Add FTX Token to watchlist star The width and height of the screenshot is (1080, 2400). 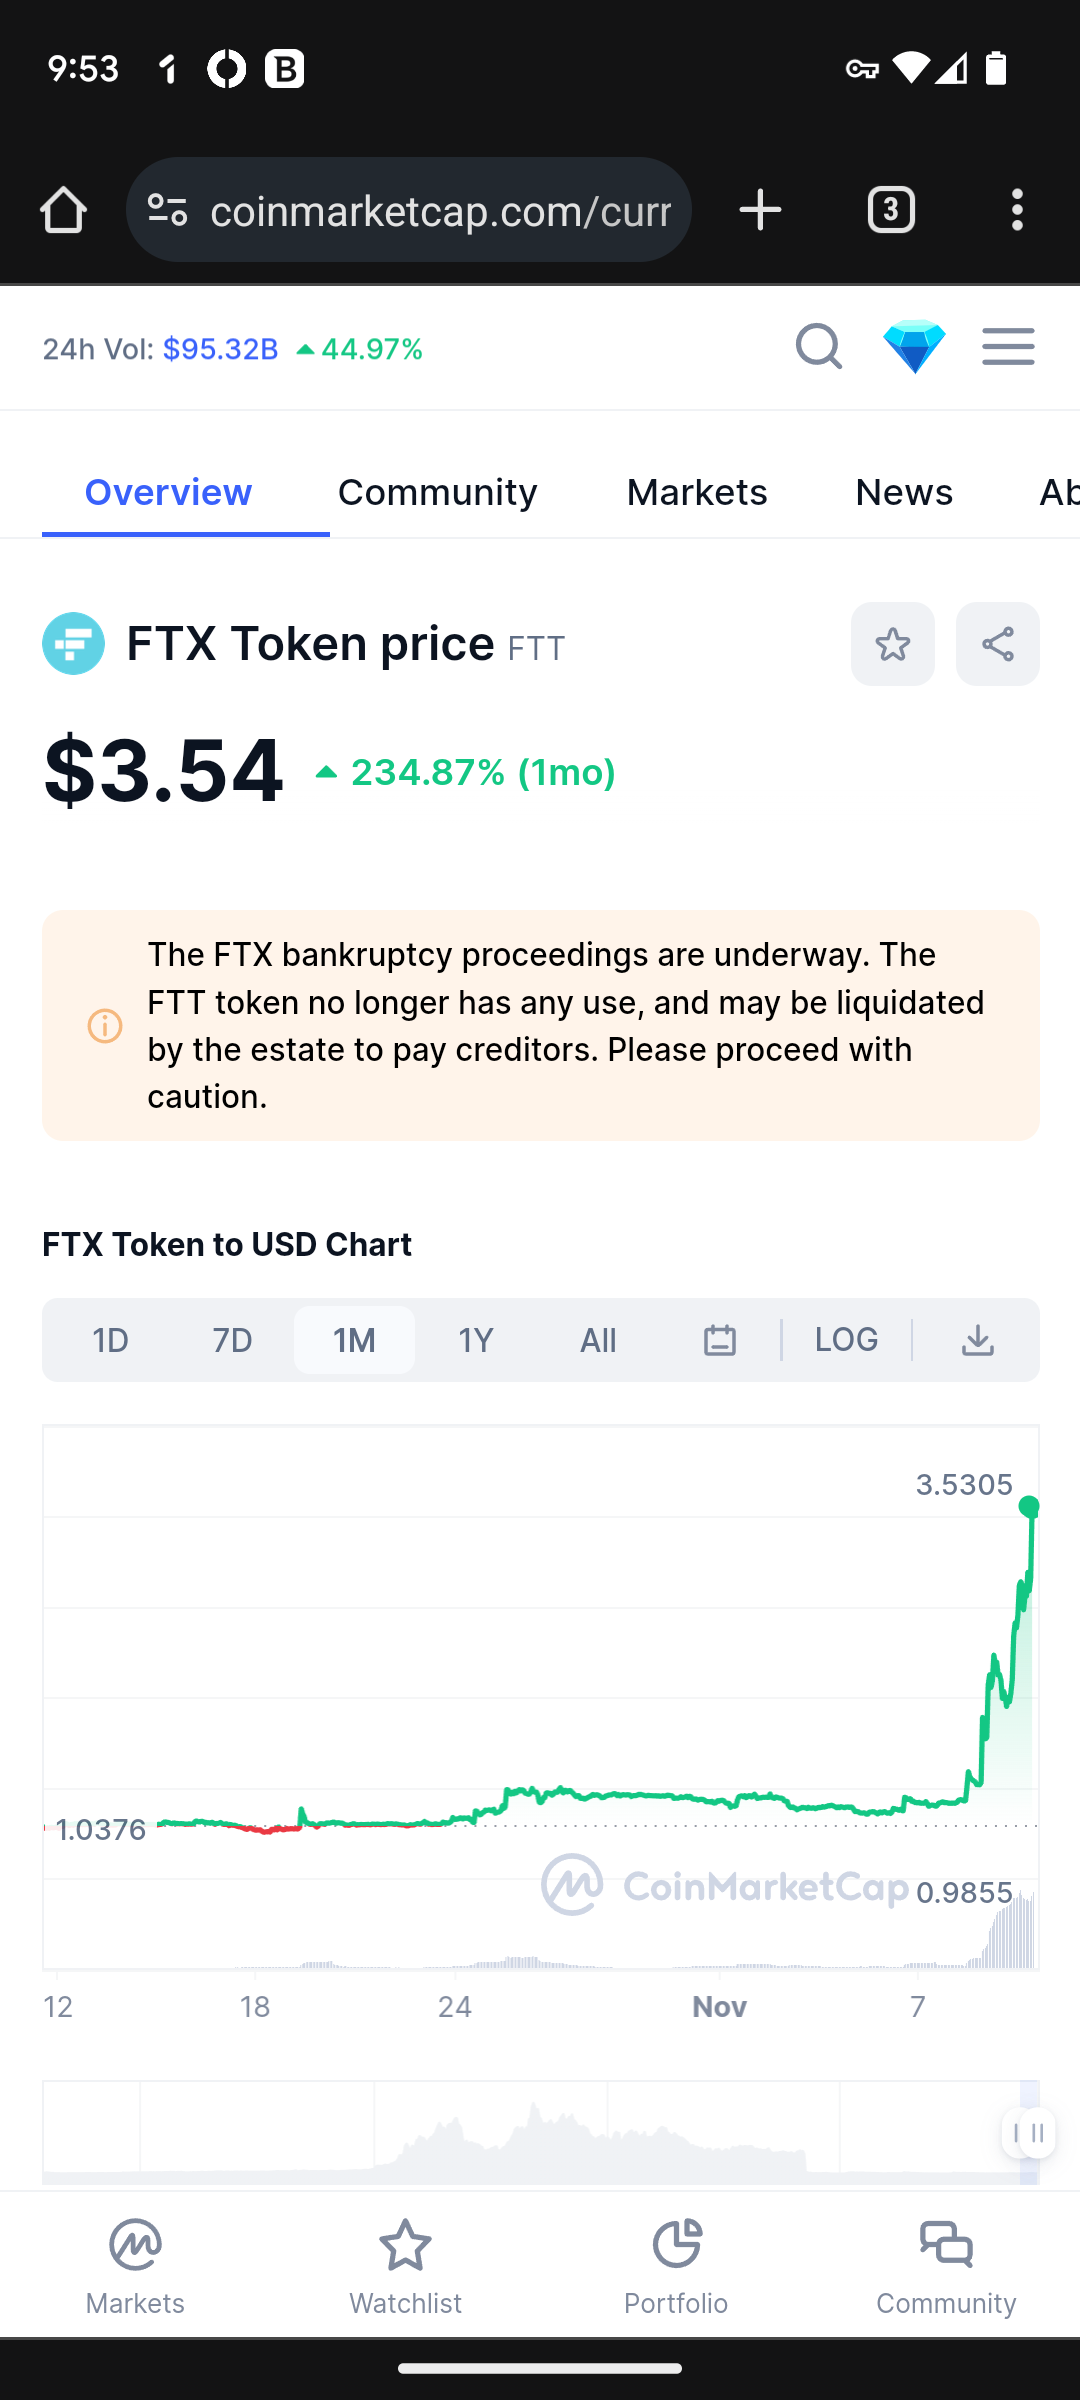tap(893, 644)
